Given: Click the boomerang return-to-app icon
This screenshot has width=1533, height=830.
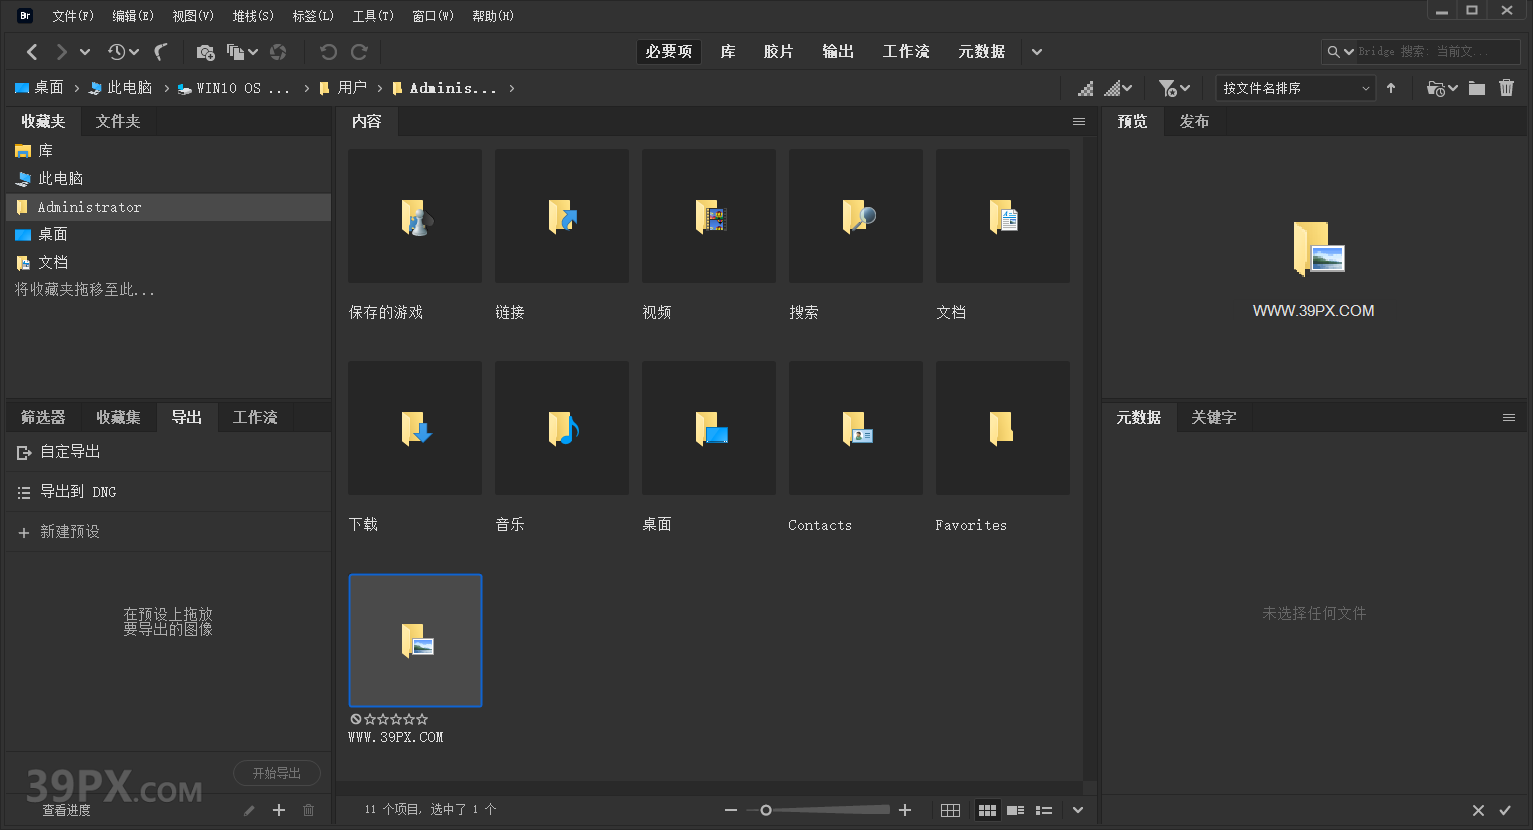Looking at the screenshot, I should [161, 52].
